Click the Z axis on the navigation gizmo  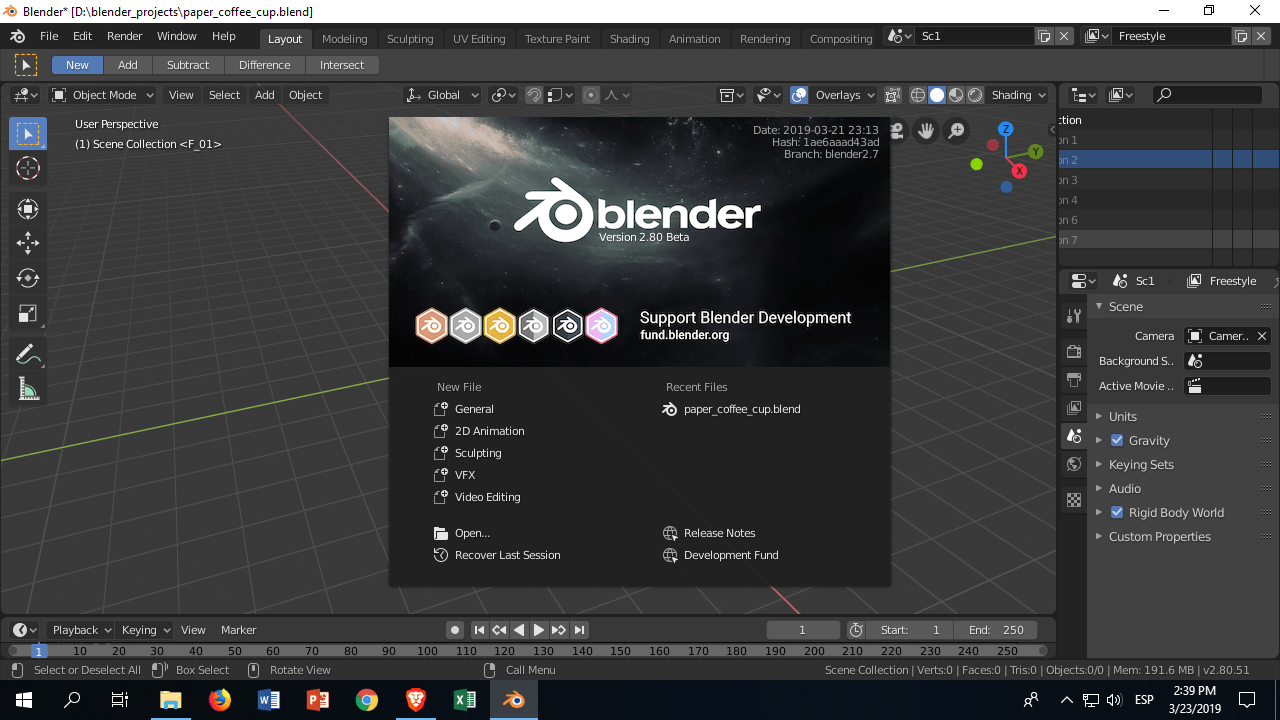click(1006, 129)
